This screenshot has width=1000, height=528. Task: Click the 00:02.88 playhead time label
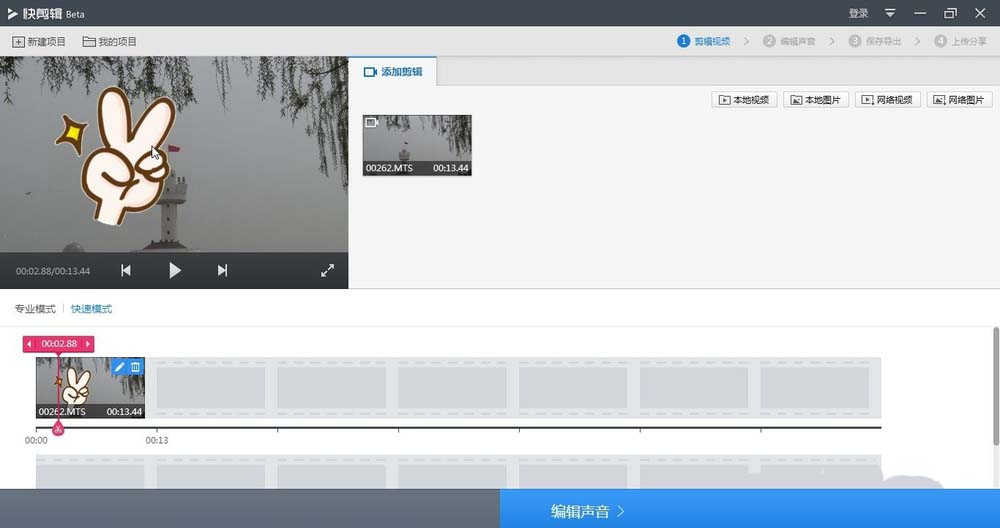click(x=59, y=344)
